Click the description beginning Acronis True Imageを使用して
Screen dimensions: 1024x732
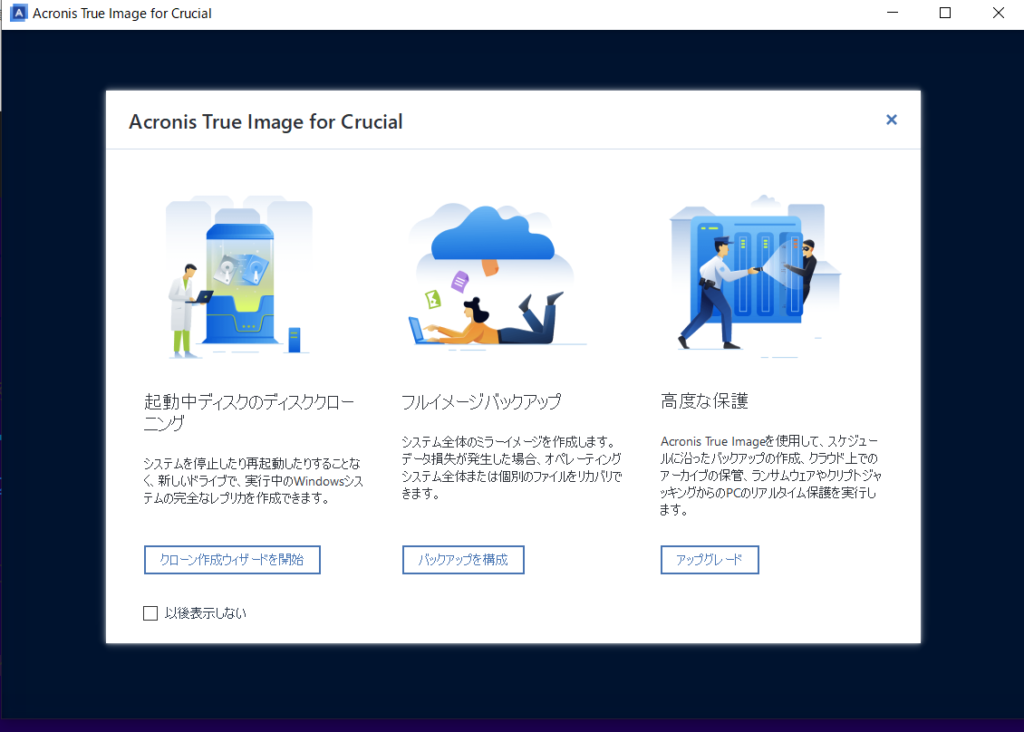[771, 475]
